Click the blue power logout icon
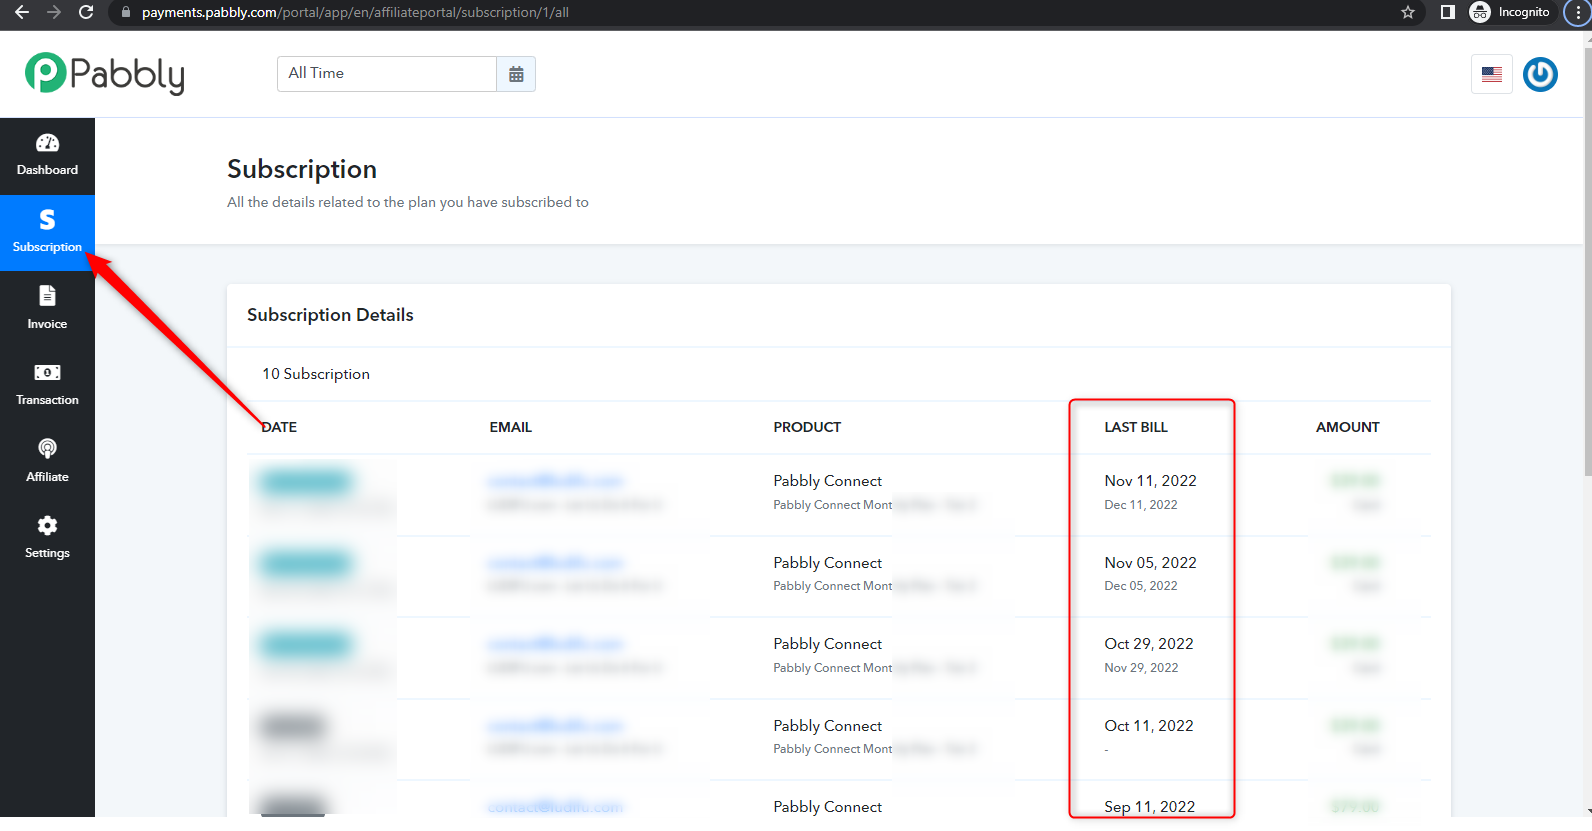Image resolution: width=1592 pixels, height=831 pixels. pyautogui.click(x=1540, y=74)
